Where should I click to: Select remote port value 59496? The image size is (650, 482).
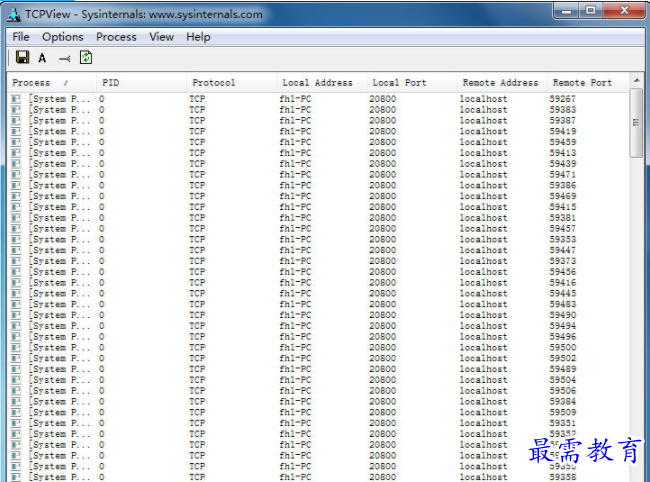tap(563, 337)
